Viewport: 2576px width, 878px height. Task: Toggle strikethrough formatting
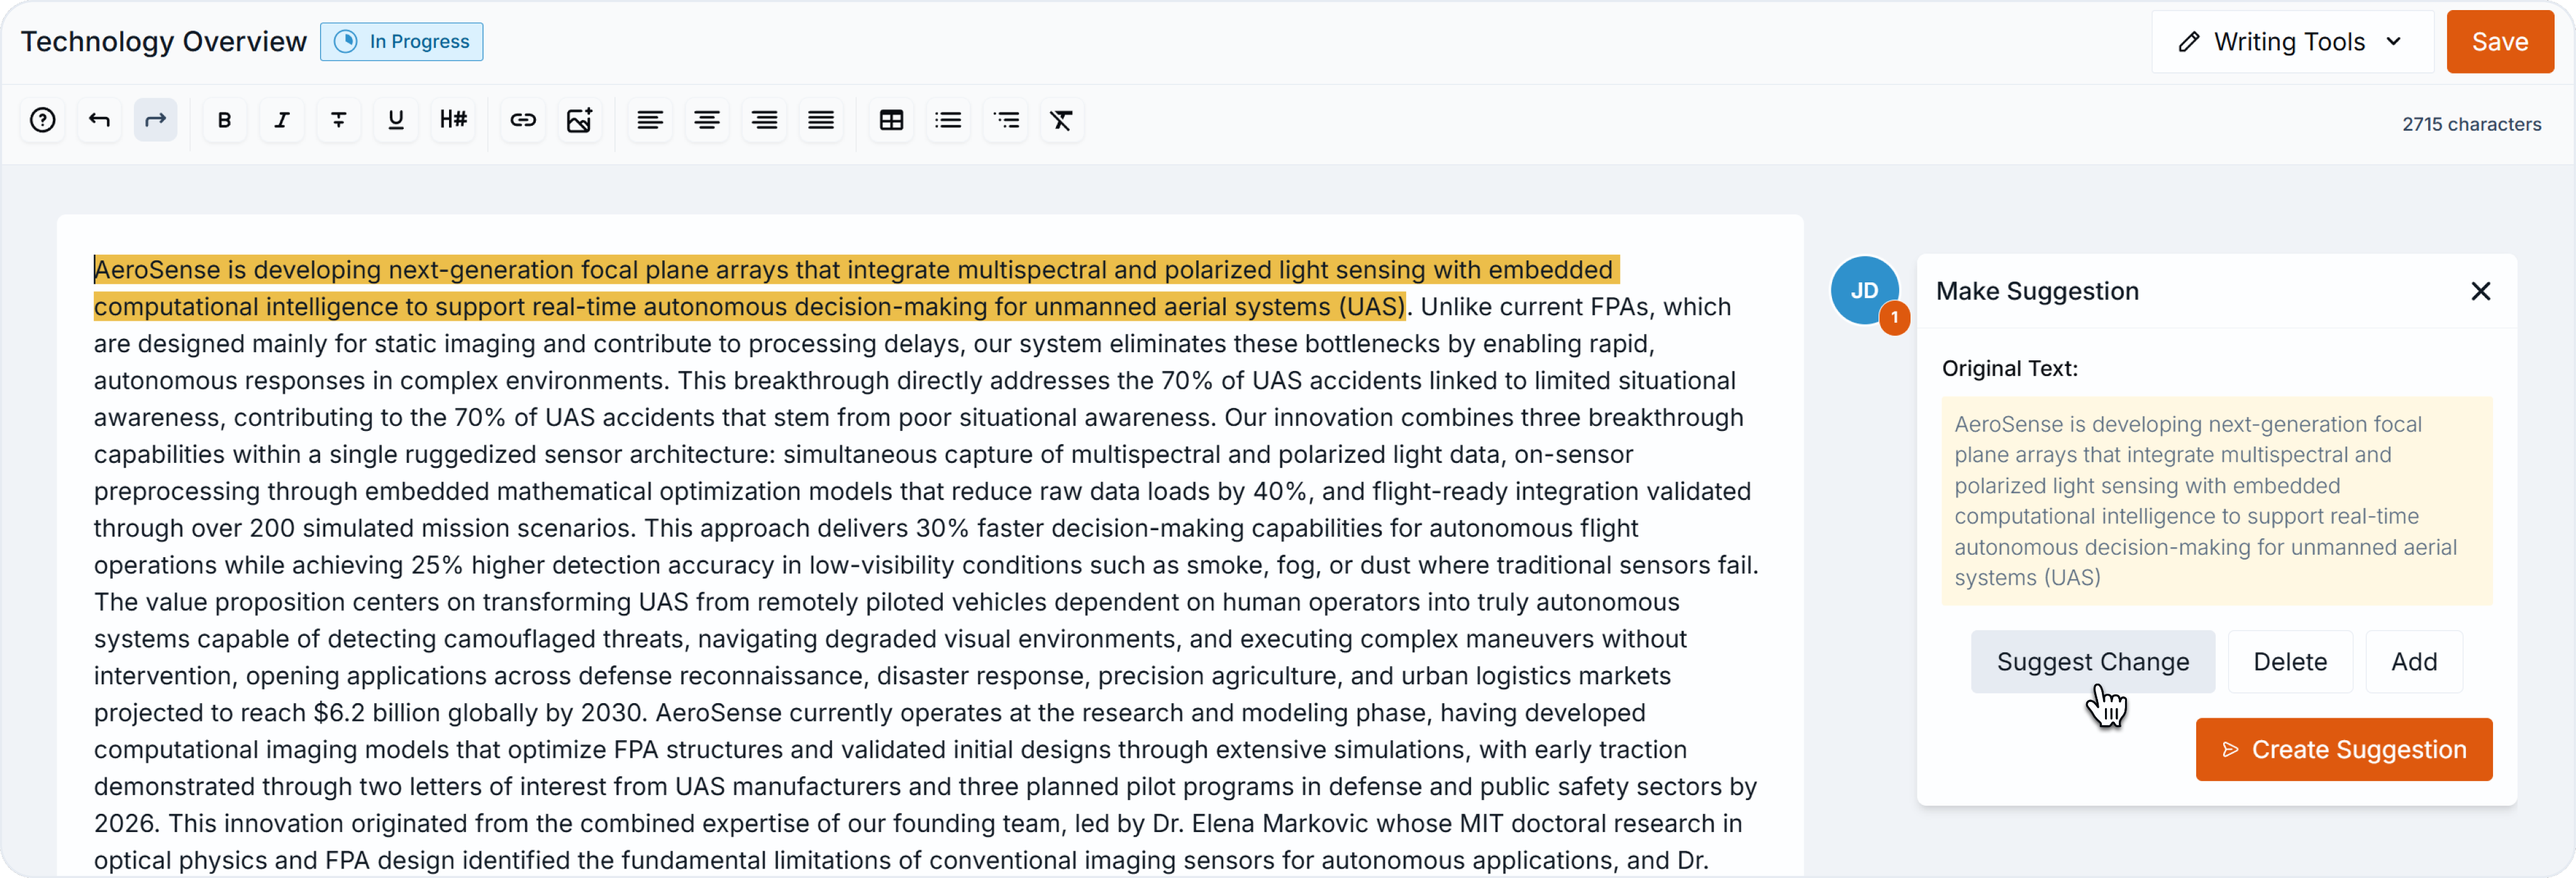339,120
